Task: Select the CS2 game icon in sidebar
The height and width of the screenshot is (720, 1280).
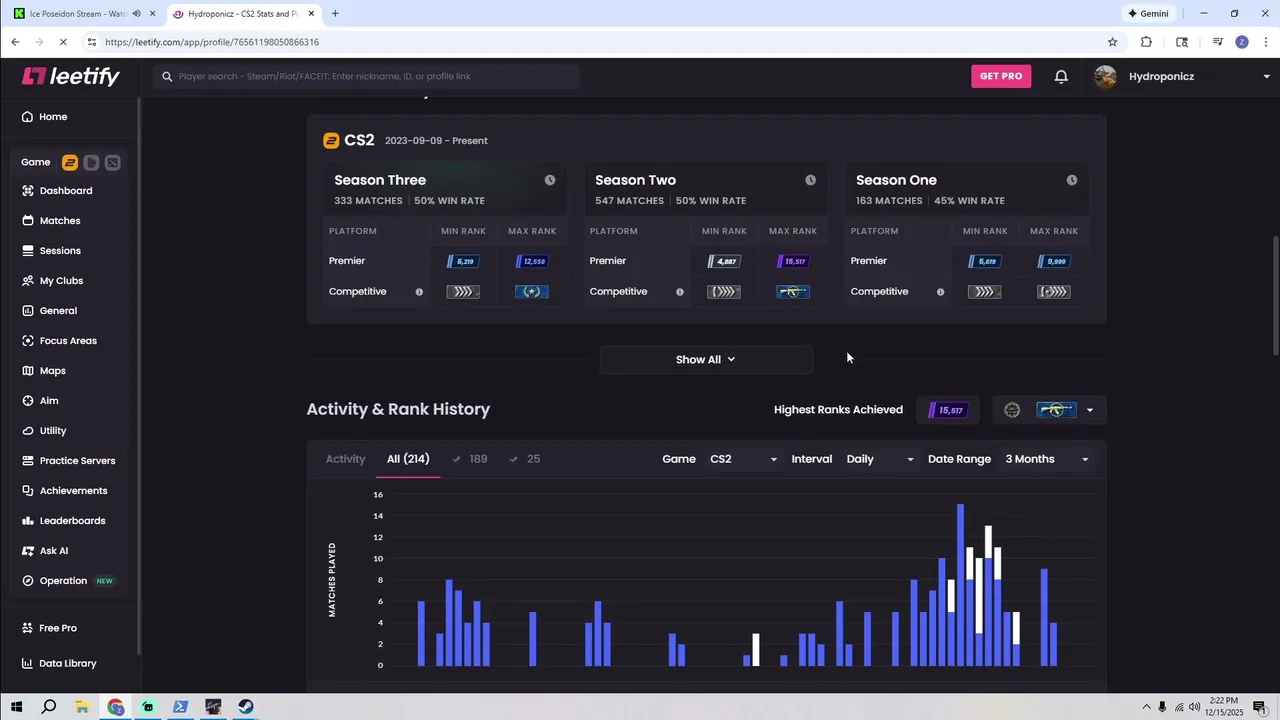Action: (70, 162)
